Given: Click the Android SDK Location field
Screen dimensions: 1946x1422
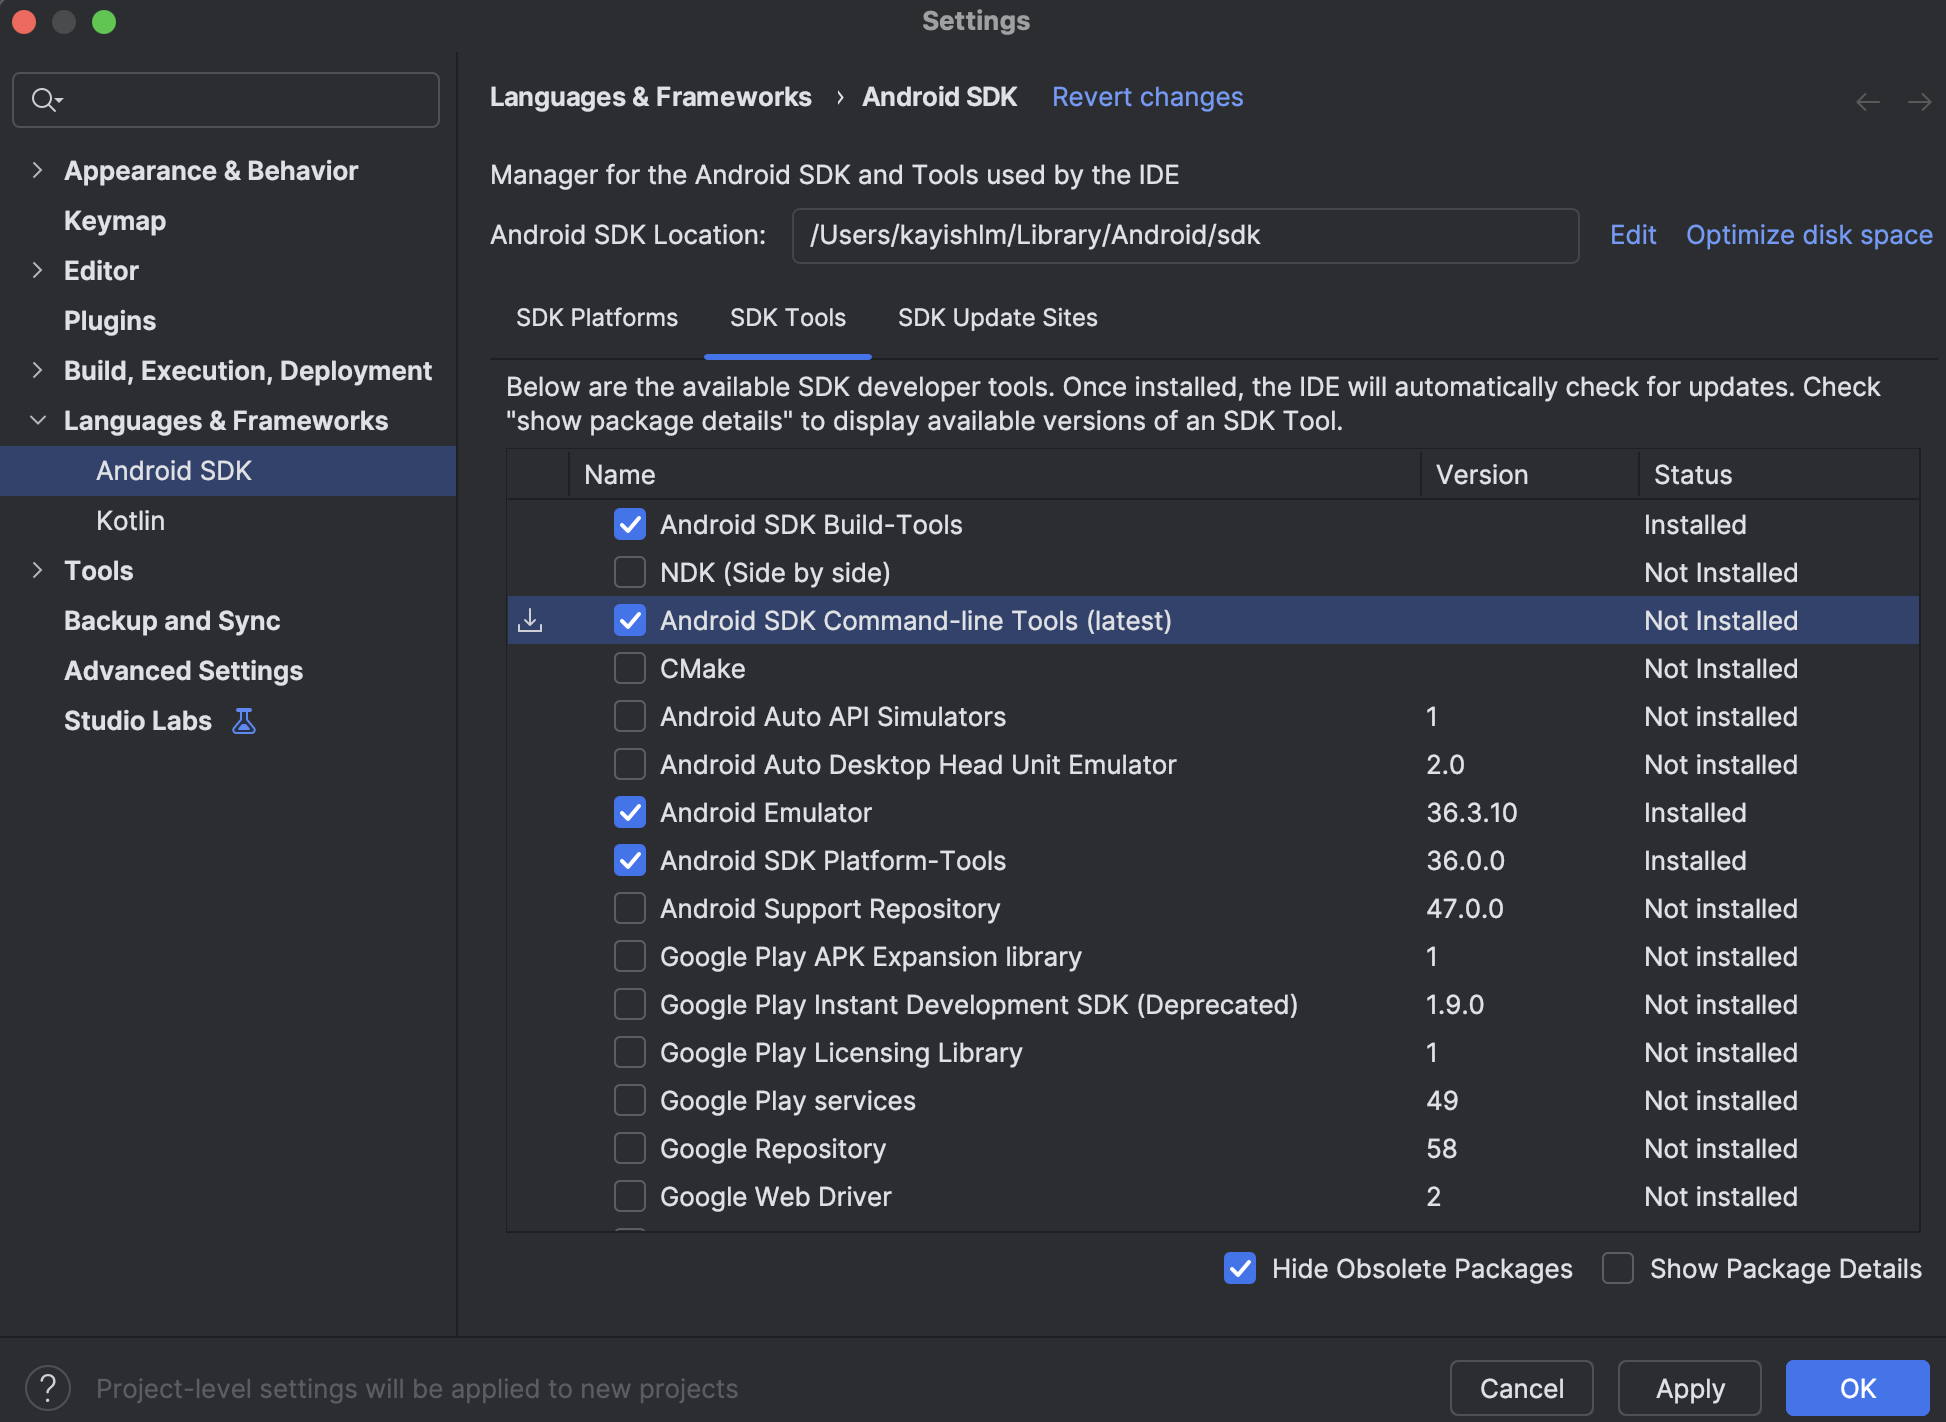Looking at the screenshot, I should [1184, 236].
